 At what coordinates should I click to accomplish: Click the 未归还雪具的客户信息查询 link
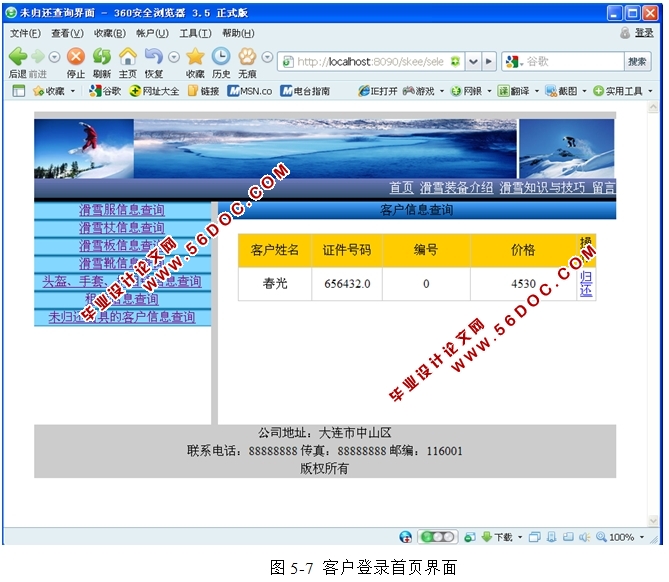coord(122,317)
